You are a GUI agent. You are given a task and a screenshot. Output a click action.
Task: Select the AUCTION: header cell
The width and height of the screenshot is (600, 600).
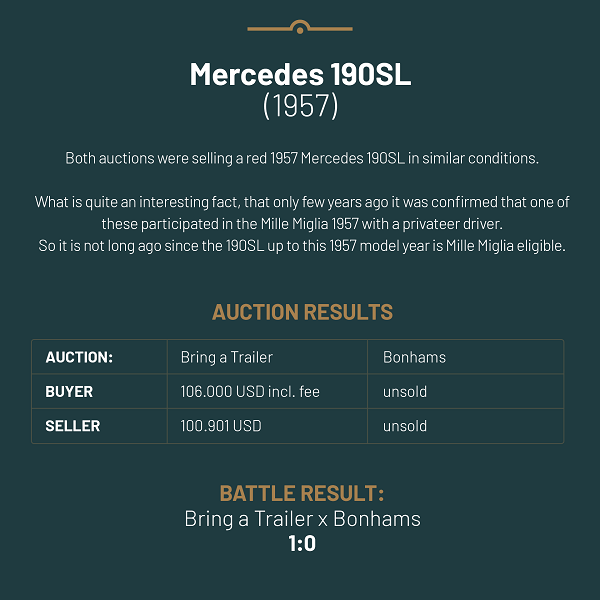click(x=99, y=357)
